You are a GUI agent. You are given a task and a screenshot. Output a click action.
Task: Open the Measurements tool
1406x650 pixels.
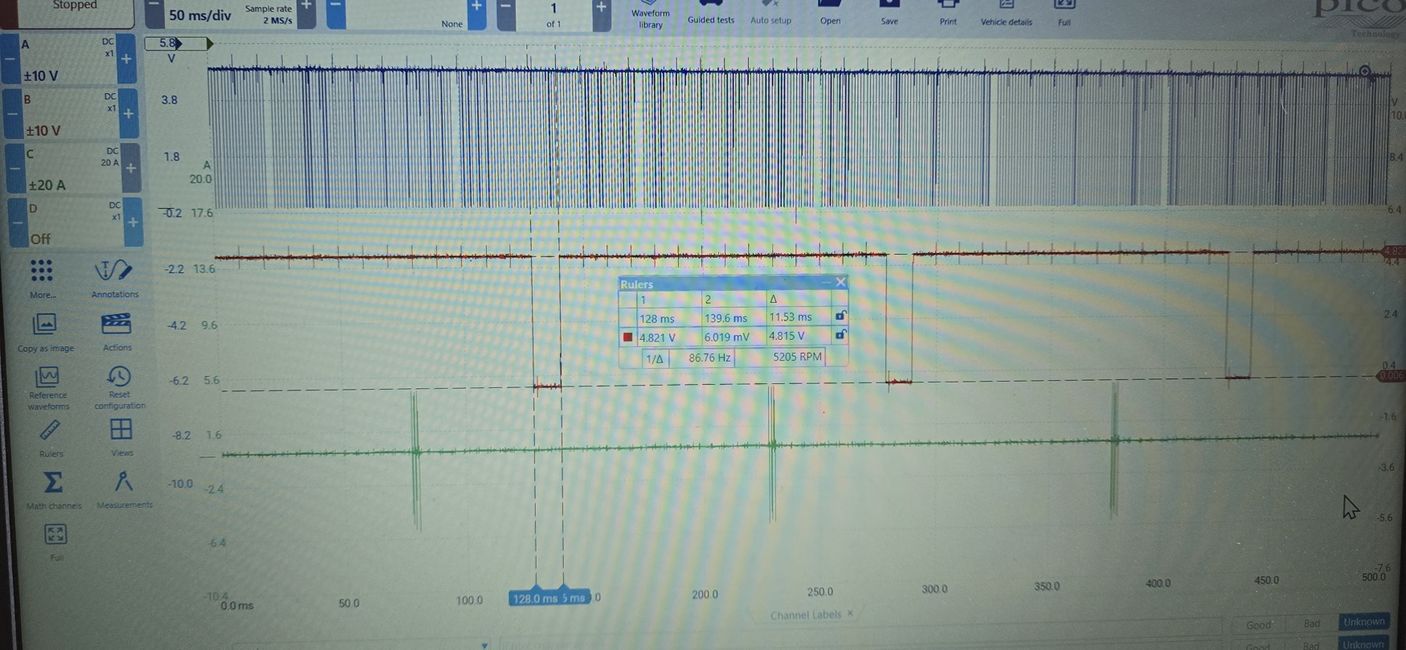(124, 483)
